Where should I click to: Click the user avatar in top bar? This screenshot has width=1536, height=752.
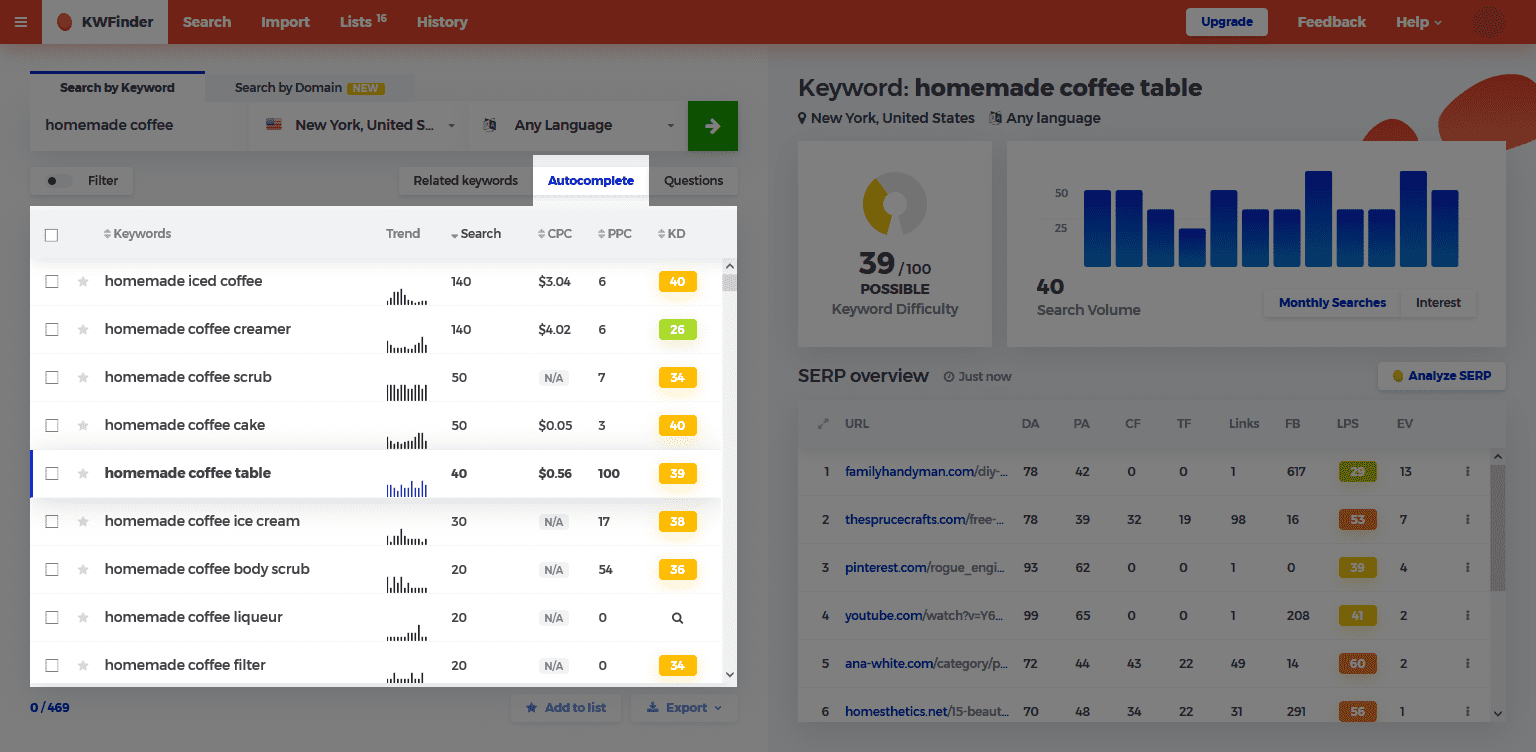pos(1488,22)
